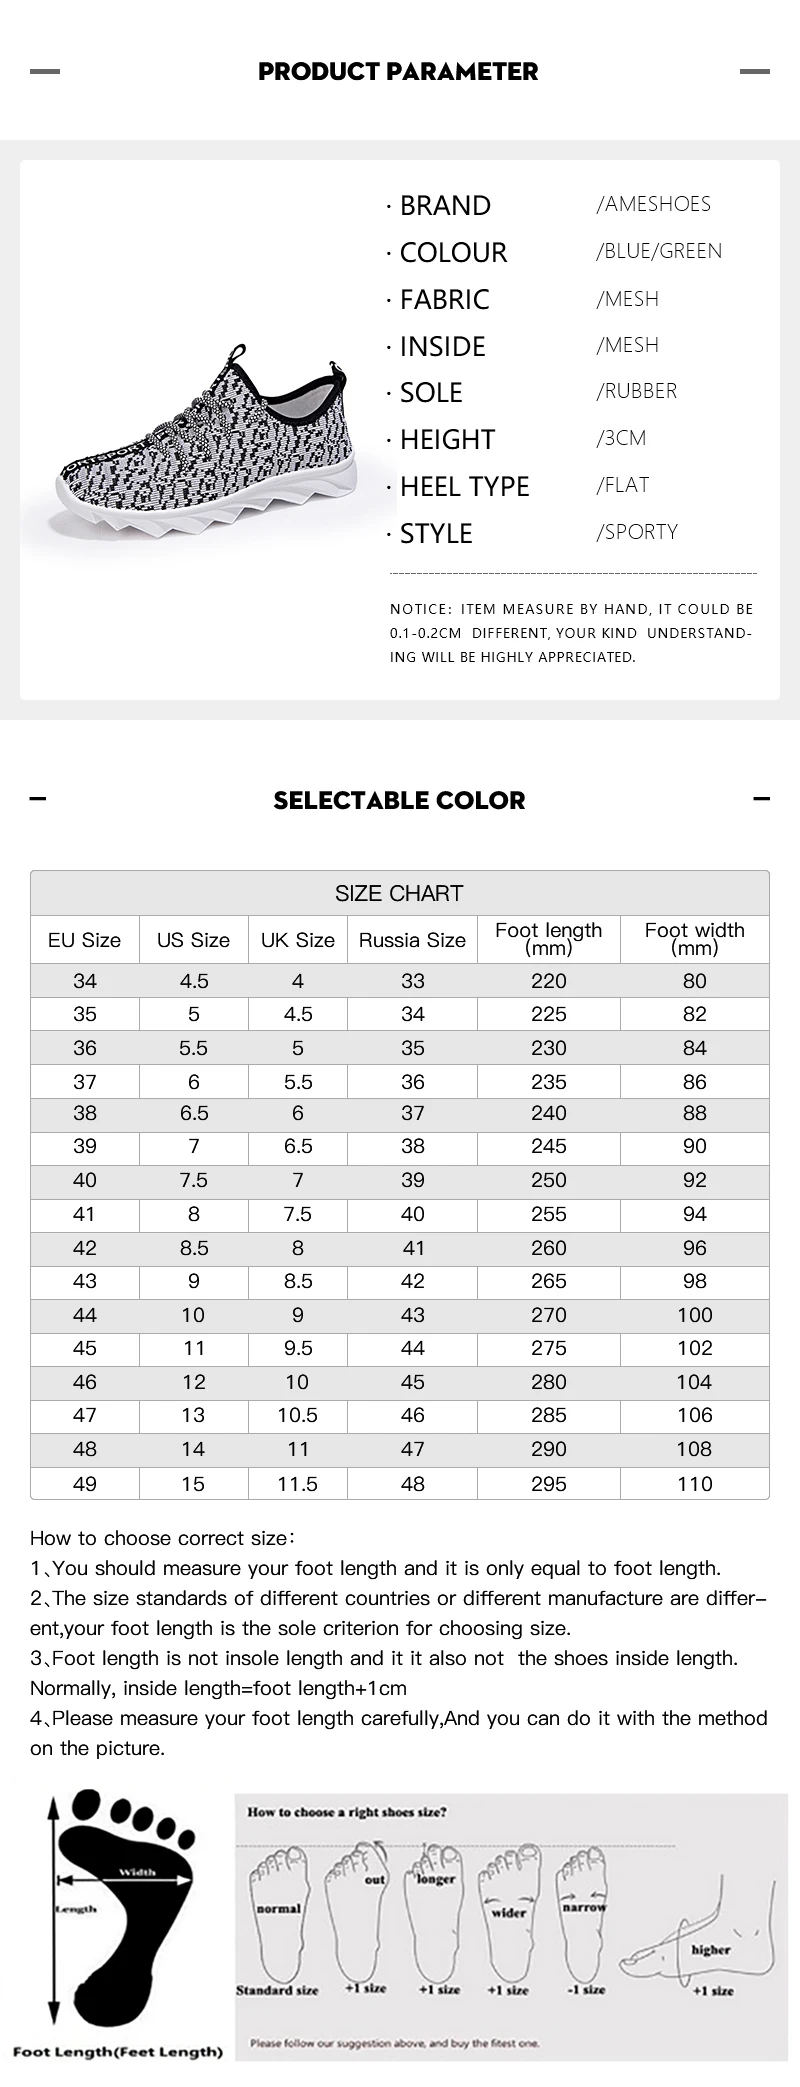This screenshot has height=2087, width=800.
Task: Select the EU Size column header
Action: click(84, 940)
